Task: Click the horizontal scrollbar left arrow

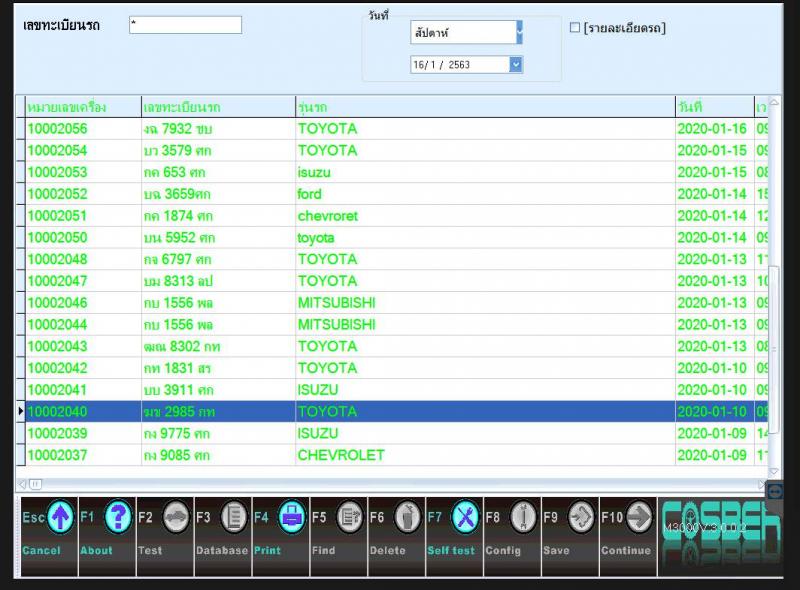Action: [22, 484]
